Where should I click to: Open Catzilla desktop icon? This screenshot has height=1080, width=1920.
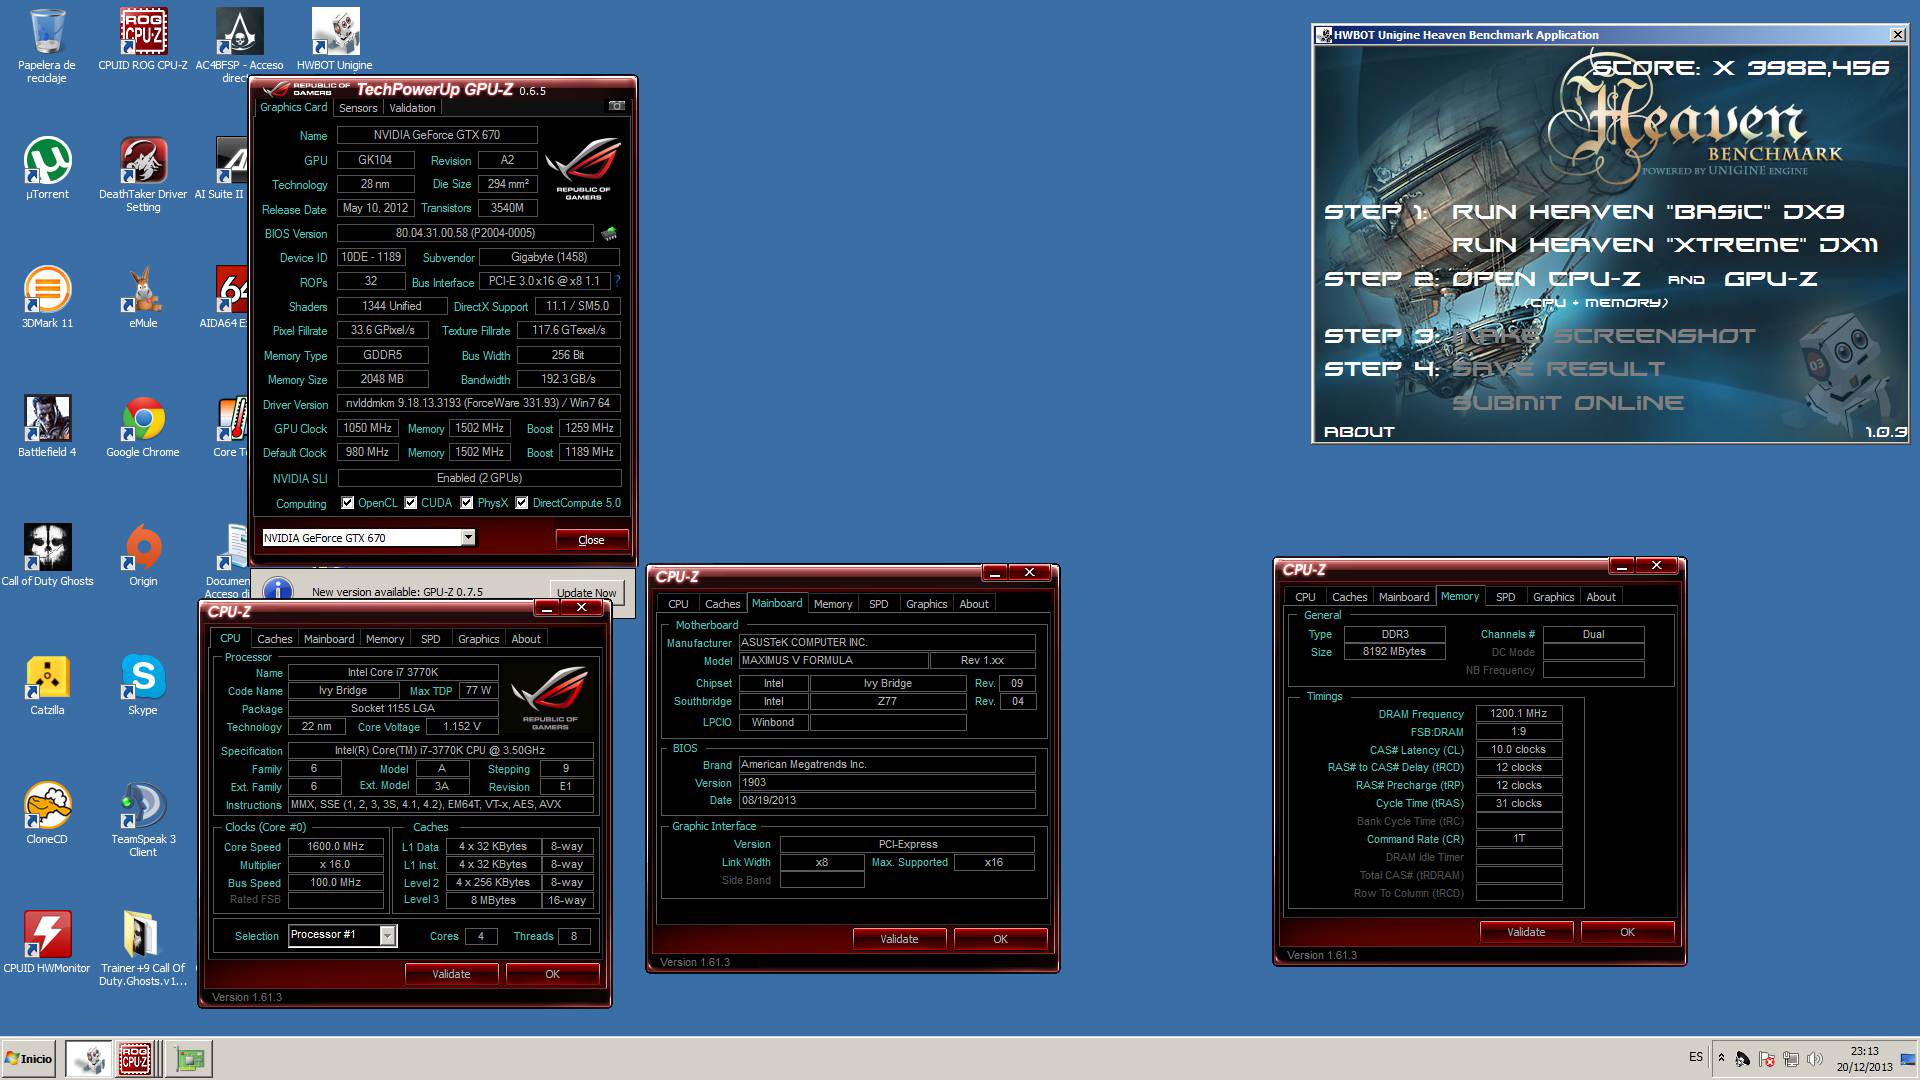coord(47,684)
